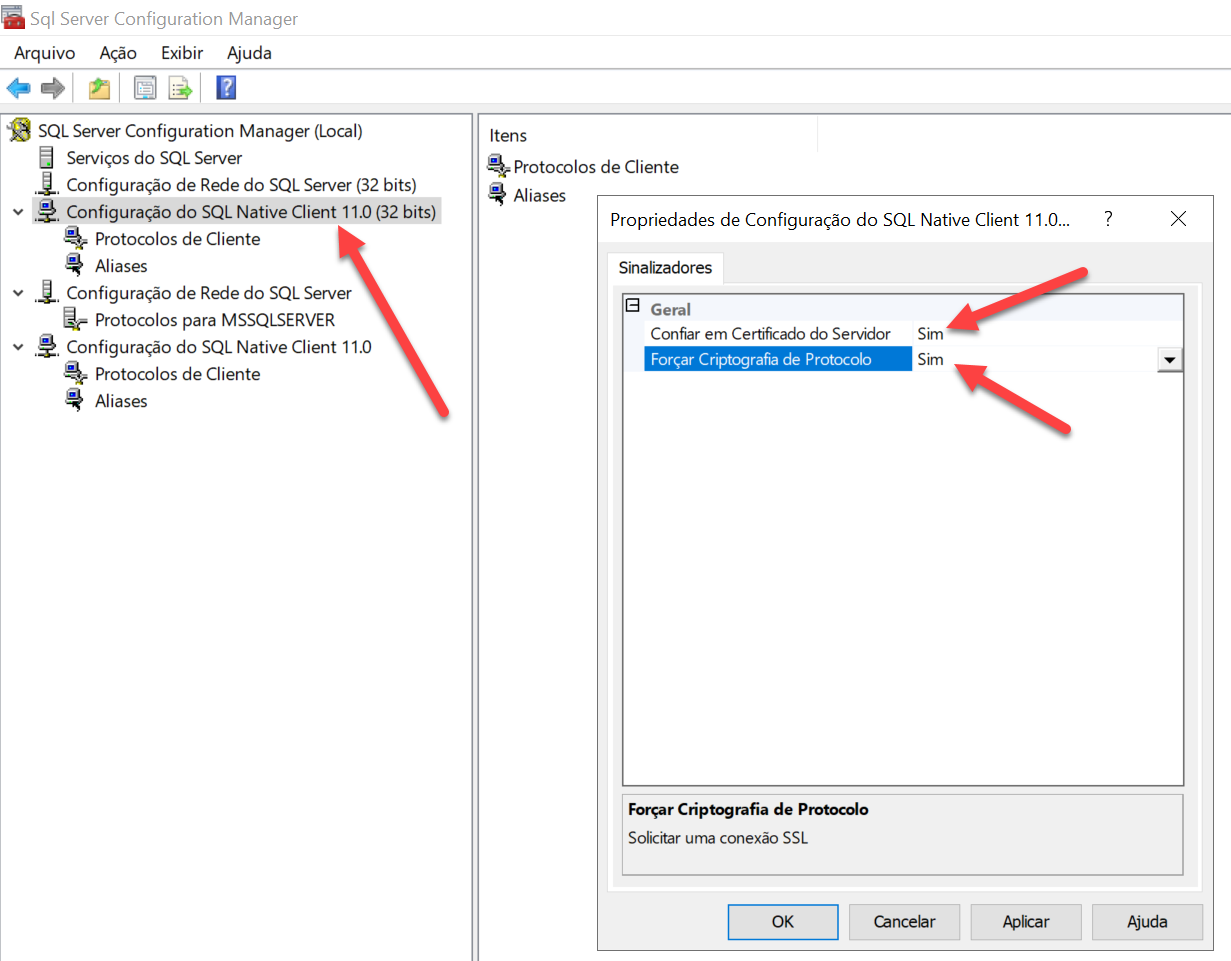Click the Sql Server Configuration Manager title bar icon
Viewport: 1231px width, 961px height.
pos(14,18)
